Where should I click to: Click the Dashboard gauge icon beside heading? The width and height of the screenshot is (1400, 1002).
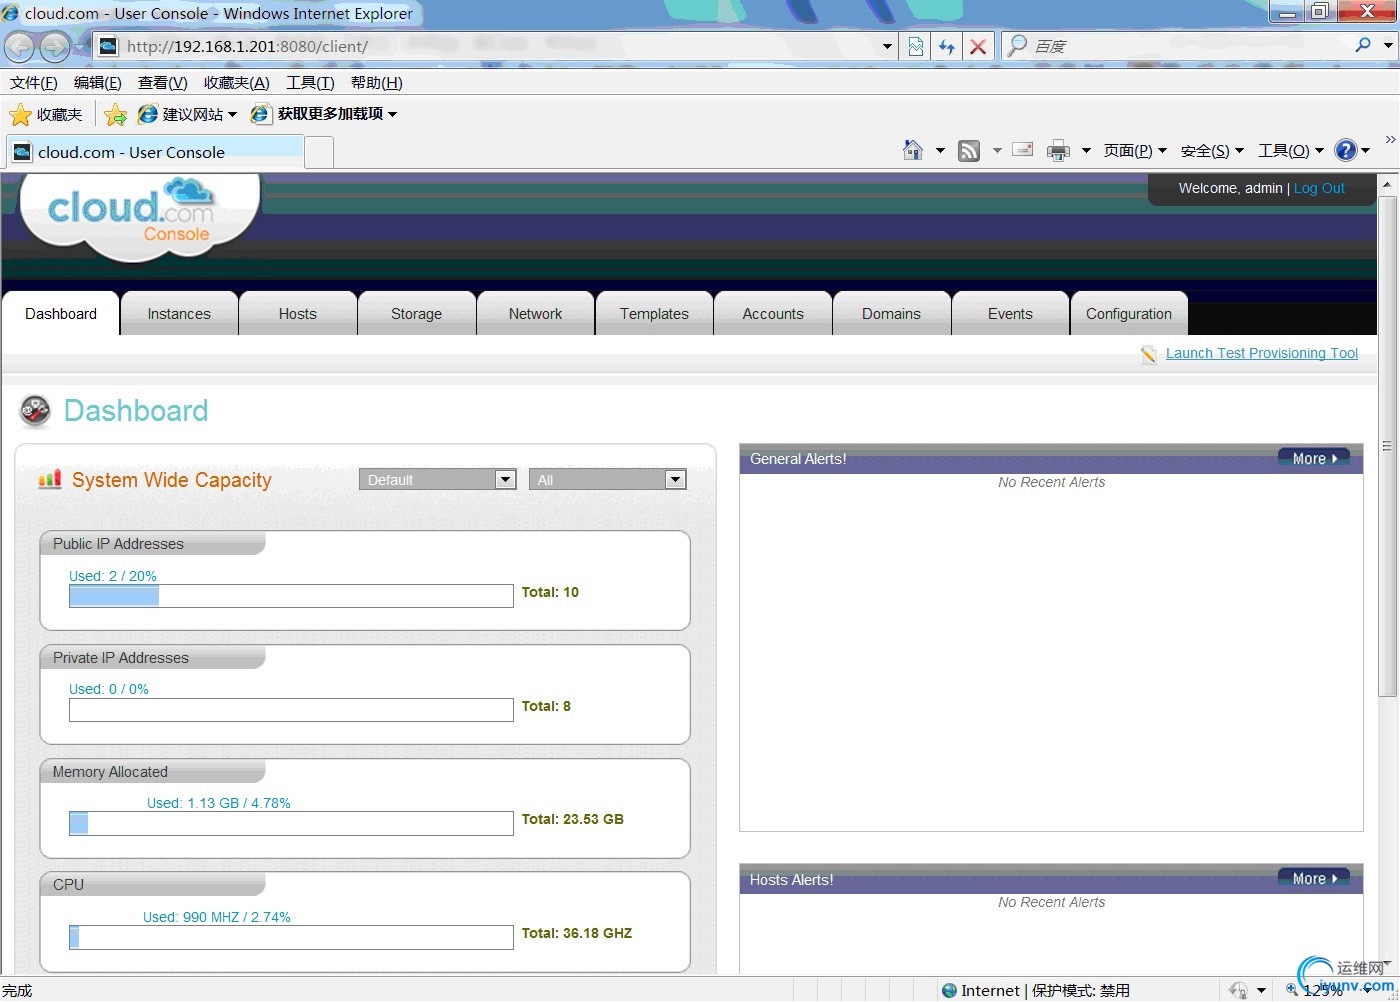click(35, 410)
